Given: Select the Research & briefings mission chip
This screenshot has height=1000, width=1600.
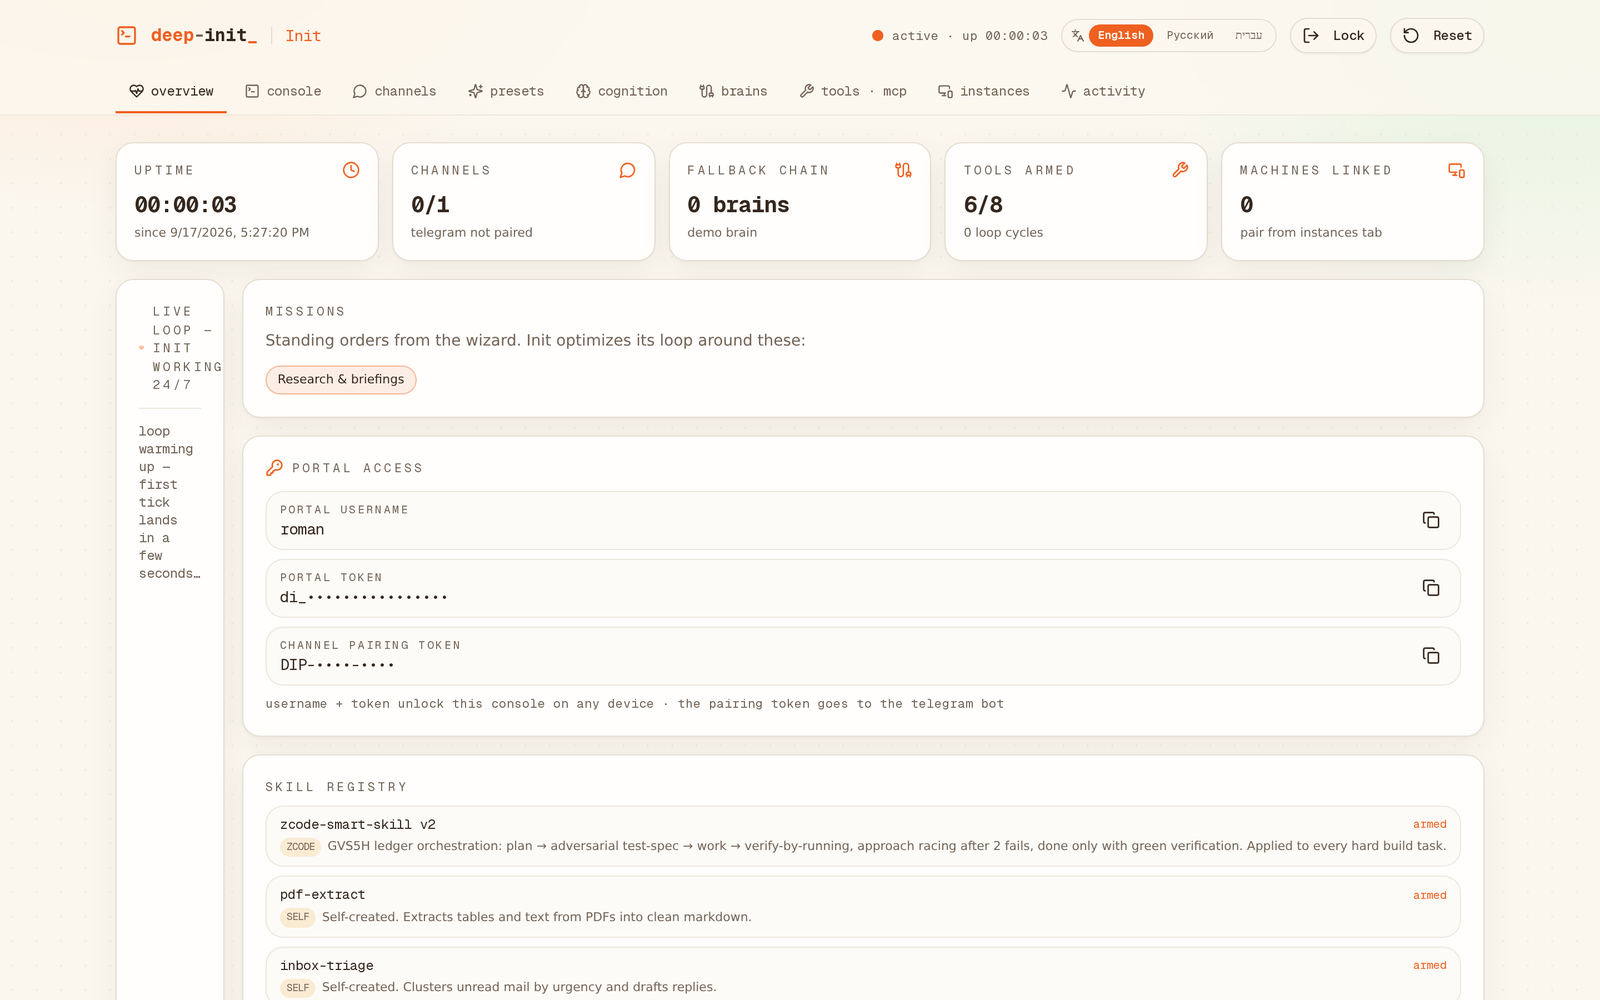Looking at the screenshot, I should click(341, 380).
